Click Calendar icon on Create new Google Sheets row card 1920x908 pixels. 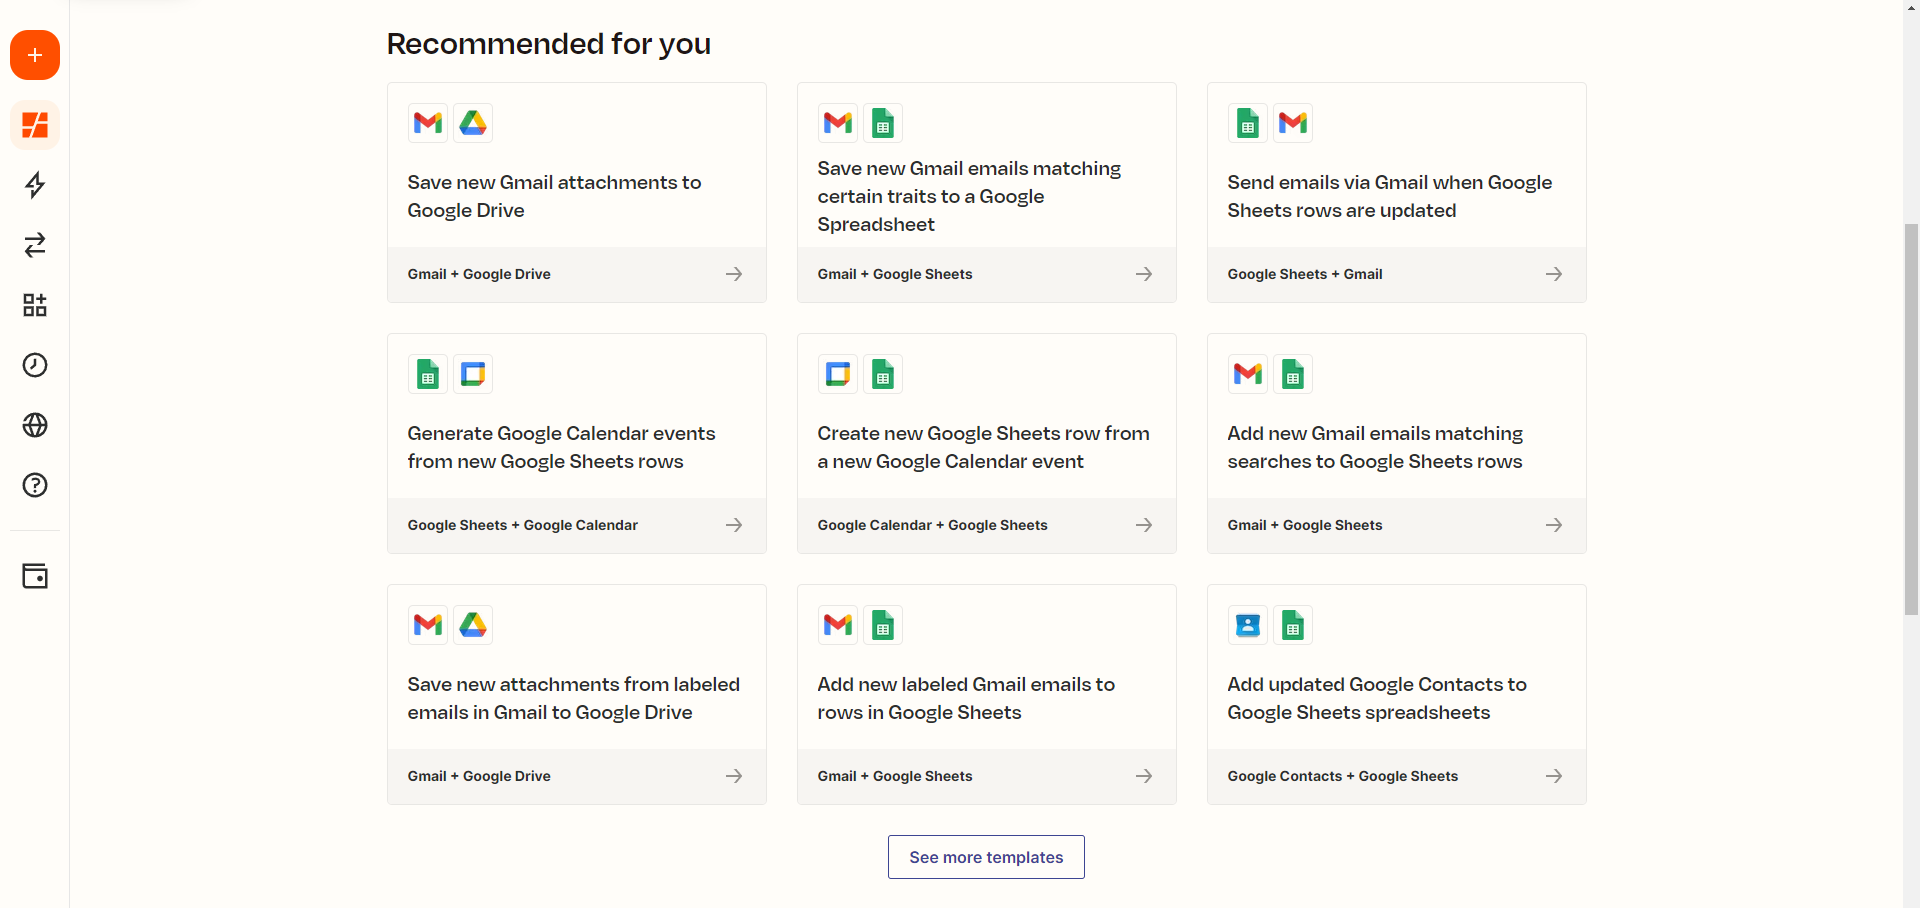tap(838, 374)
